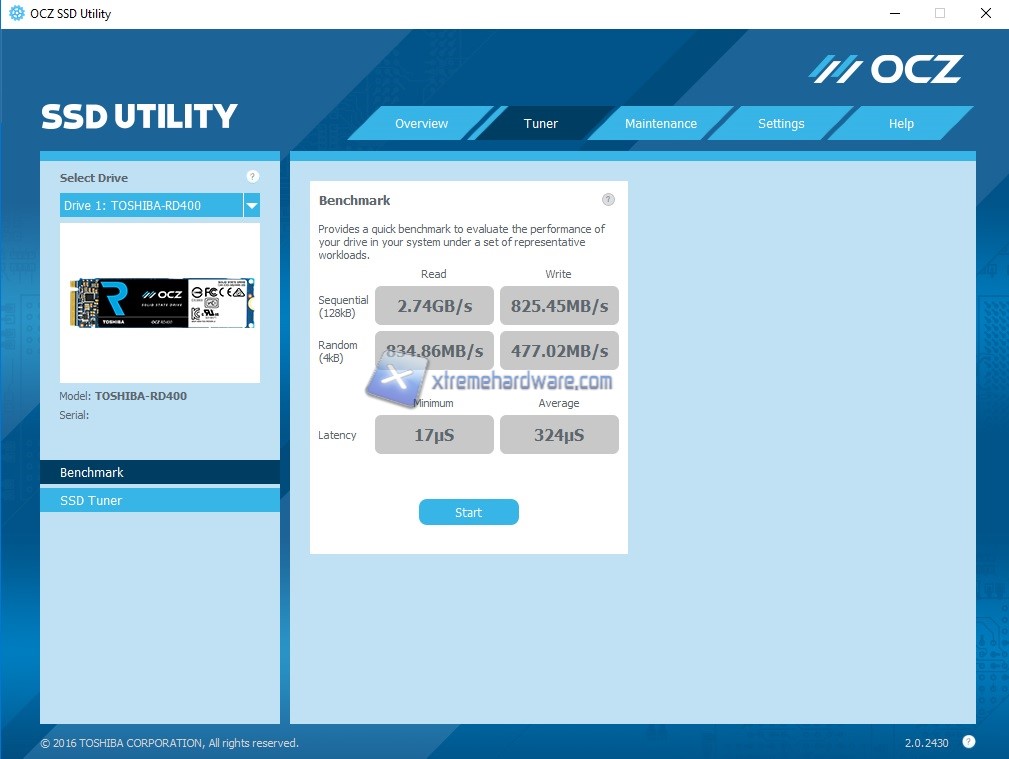This screenshot has width=1009, height=759.
Task: Click the TOSHIBA RD400 drive image
Action: point(160,302)
